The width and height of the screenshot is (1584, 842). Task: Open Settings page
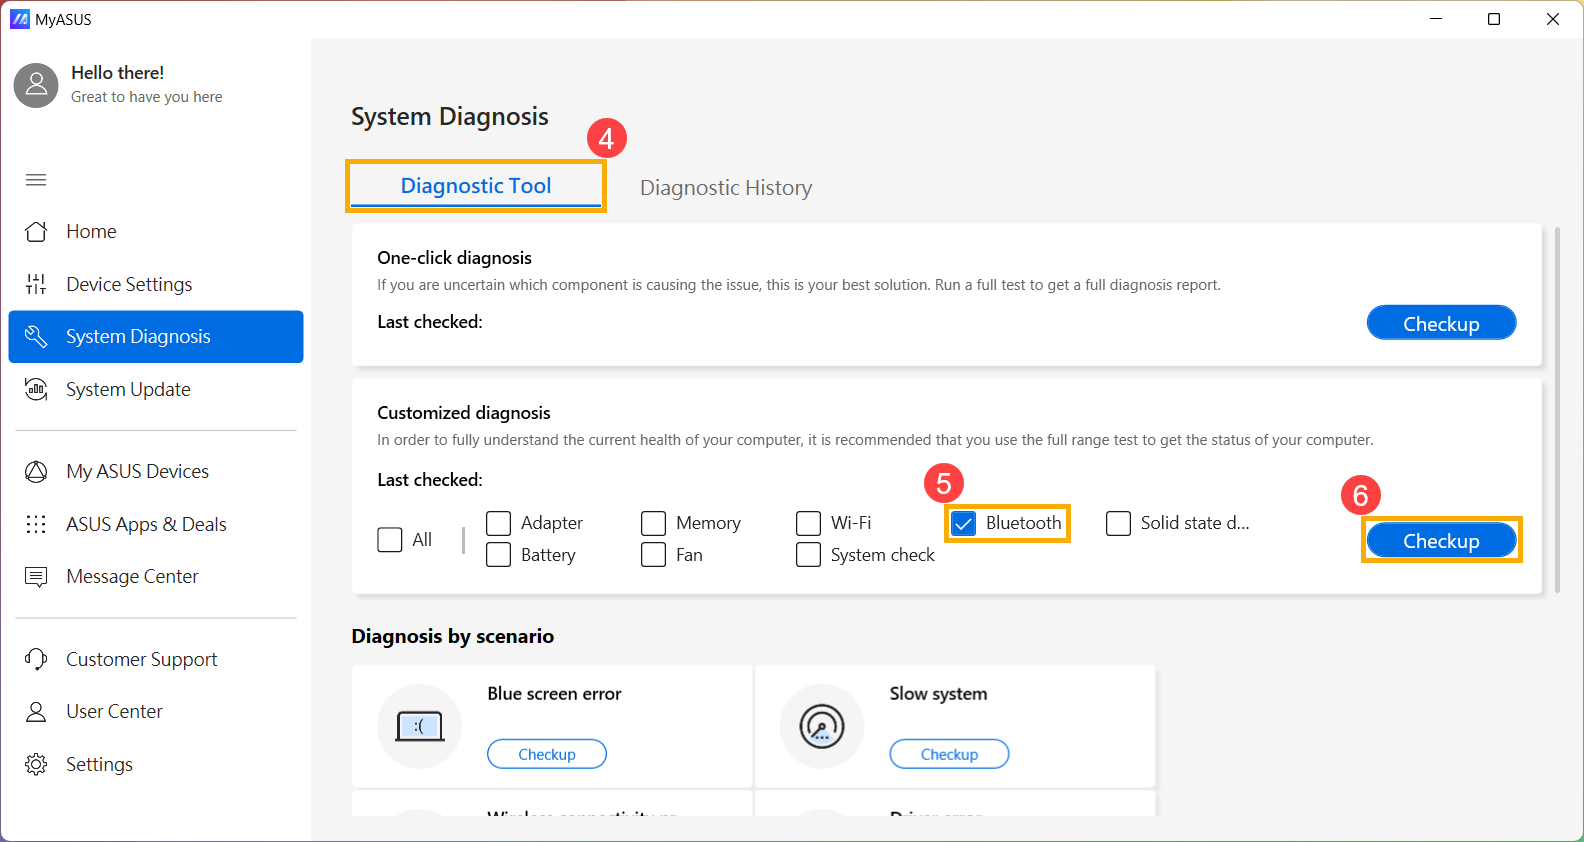[156, 764]
